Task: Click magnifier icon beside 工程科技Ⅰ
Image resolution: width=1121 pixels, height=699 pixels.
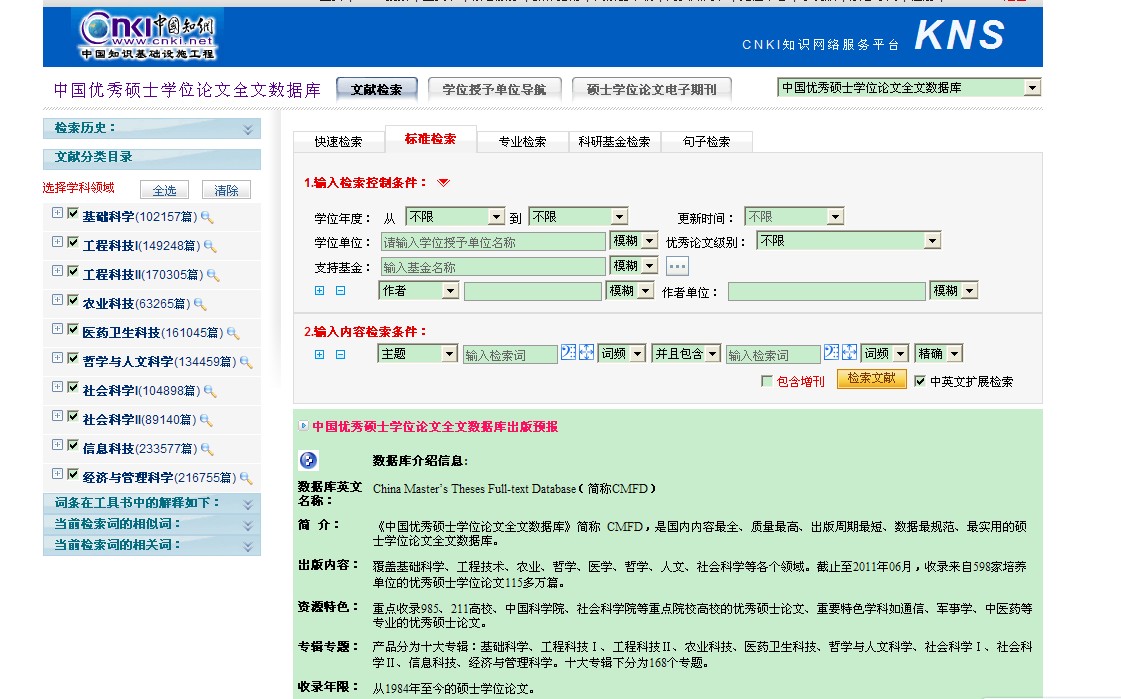Action: [210, 246]
